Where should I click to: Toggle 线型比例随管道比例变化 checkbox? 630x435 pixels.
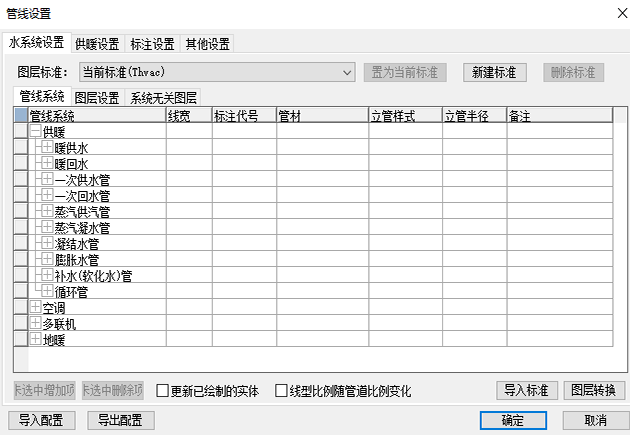(x=282, y=391)
